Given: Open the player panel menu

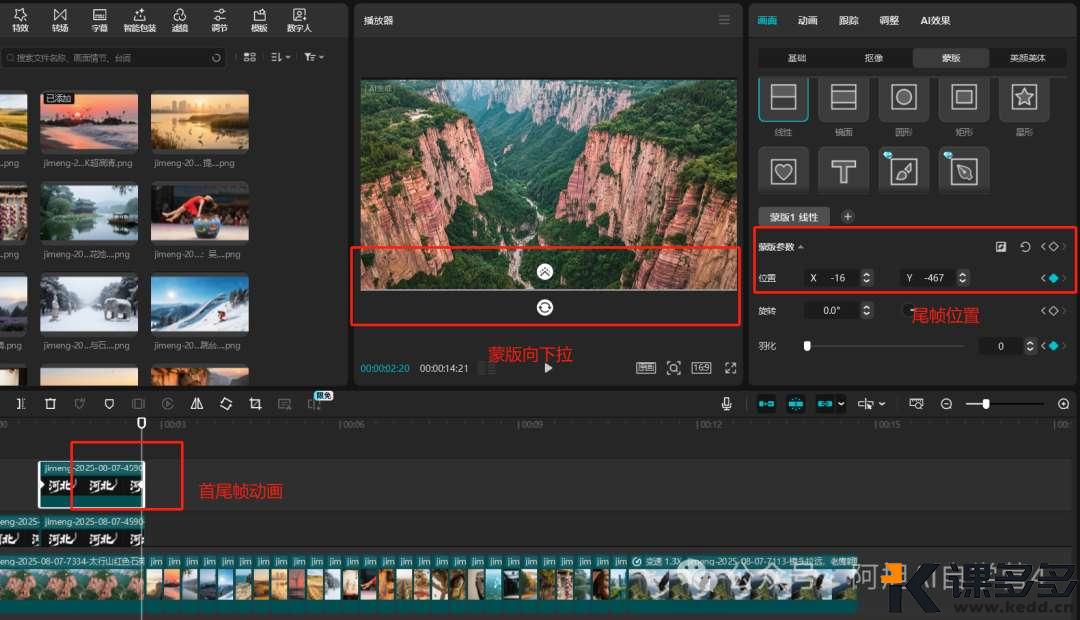Looking at the screenshot, I should (724, 20).
